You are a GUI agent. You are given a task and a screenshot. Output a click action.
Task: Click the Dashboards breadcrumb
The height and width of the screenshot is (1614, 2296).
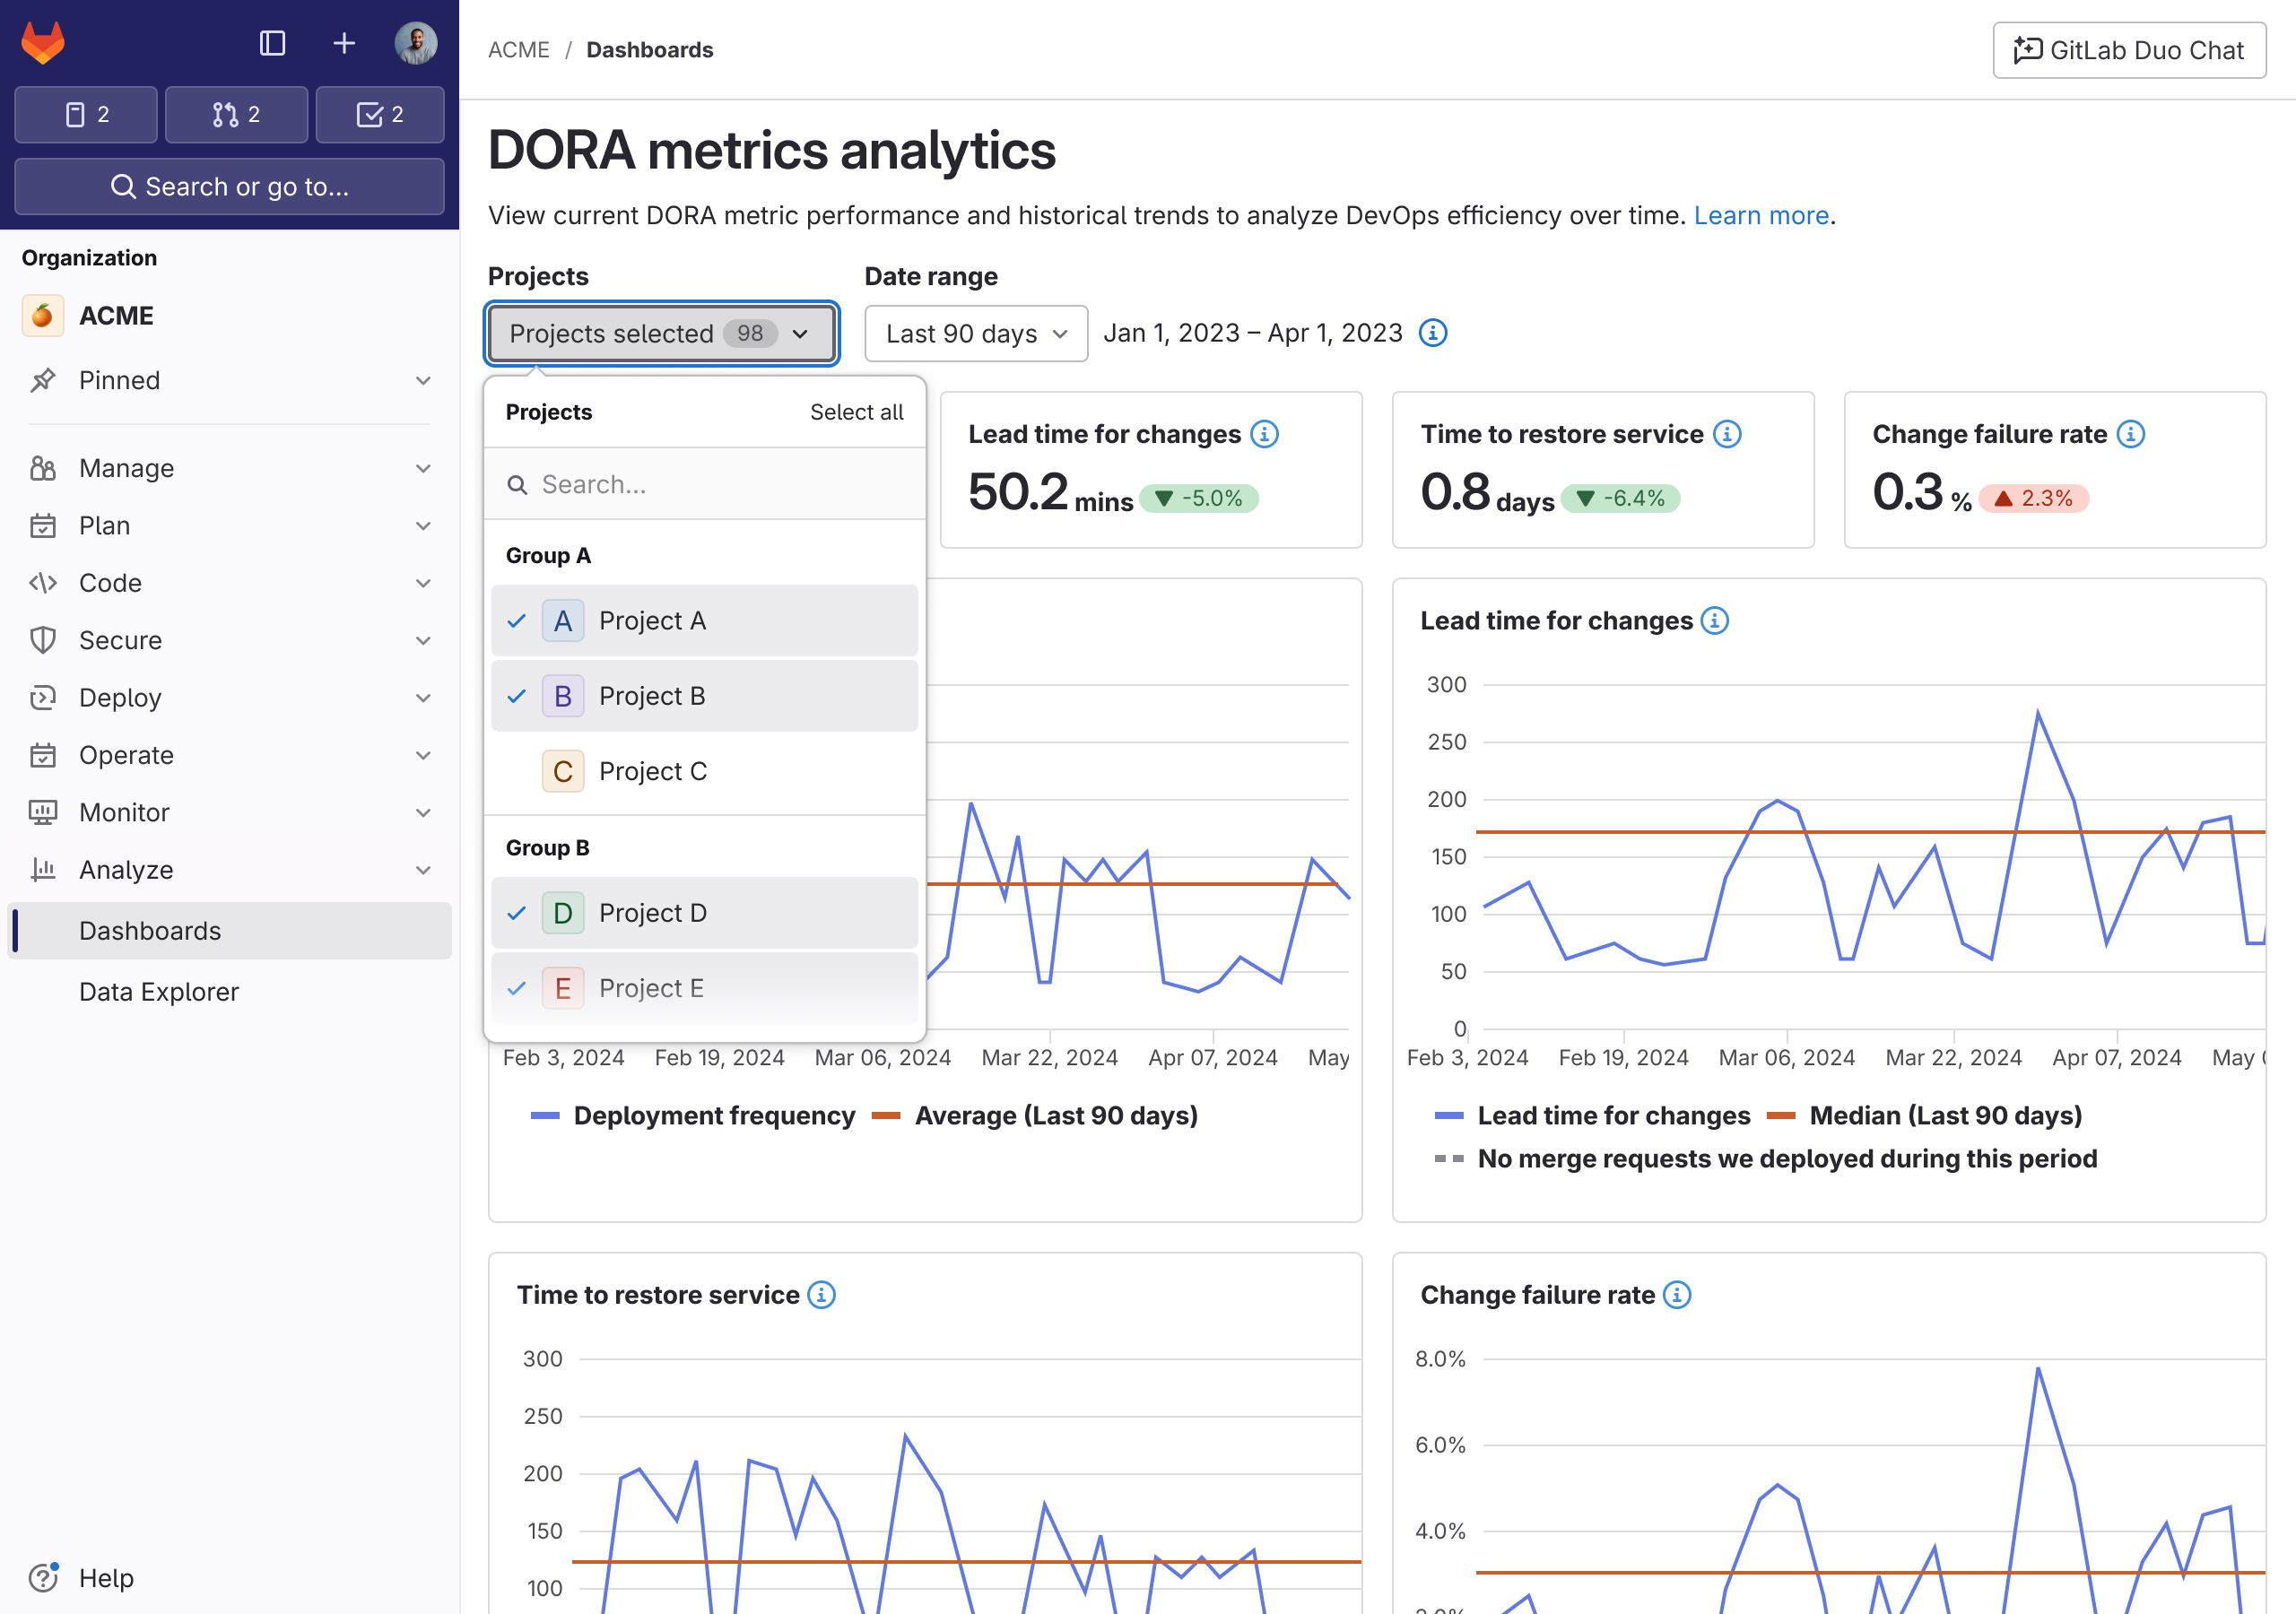pos(649,50)
